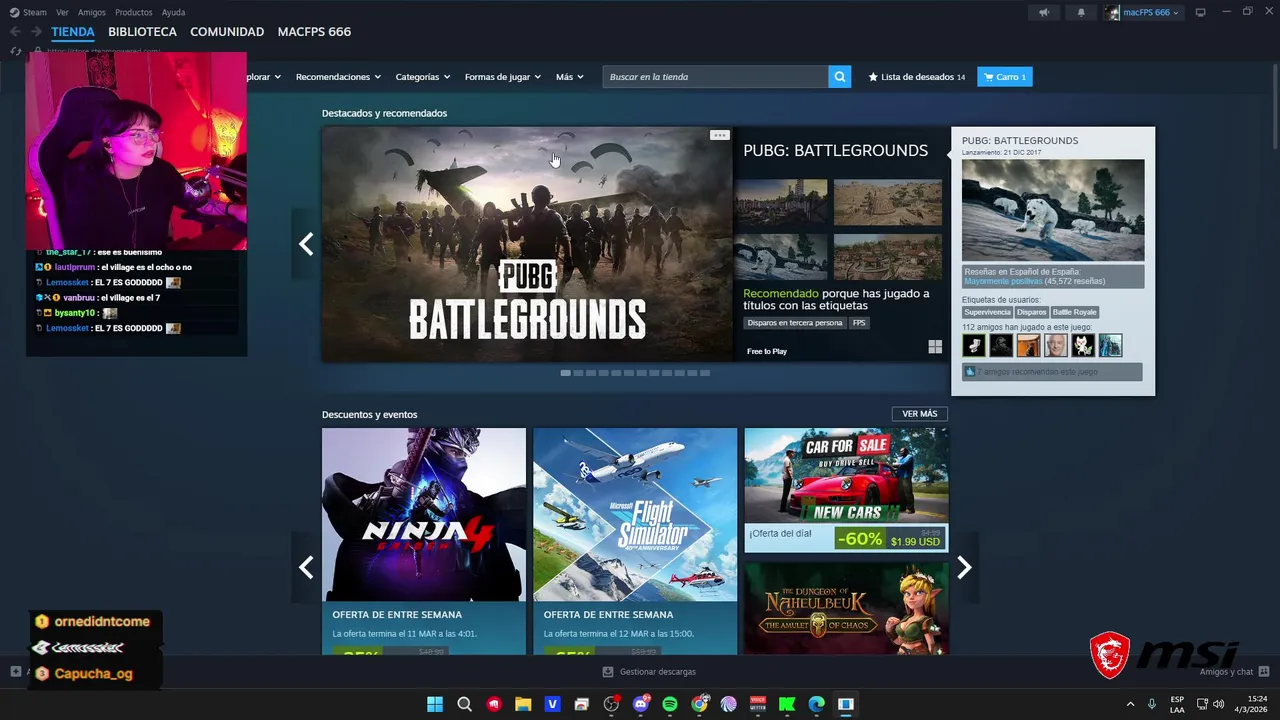Viewport: 1280px width, 720px height.
Task: Open the Carro 1 shopping cart
Action: click(1004, 77)
